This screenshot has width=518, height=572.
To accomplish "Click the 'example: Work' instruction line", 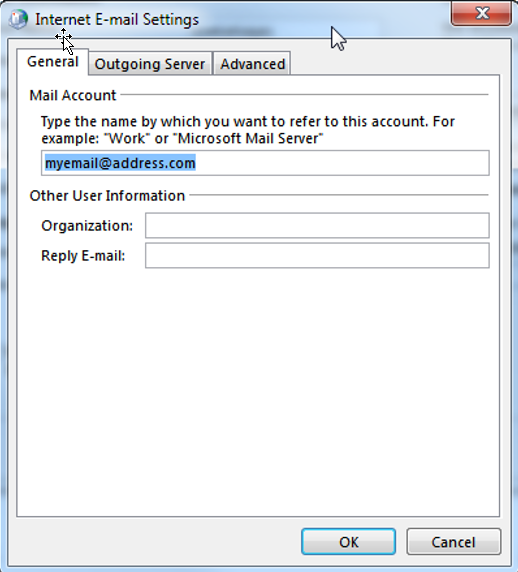I will (x=182, y=138).
